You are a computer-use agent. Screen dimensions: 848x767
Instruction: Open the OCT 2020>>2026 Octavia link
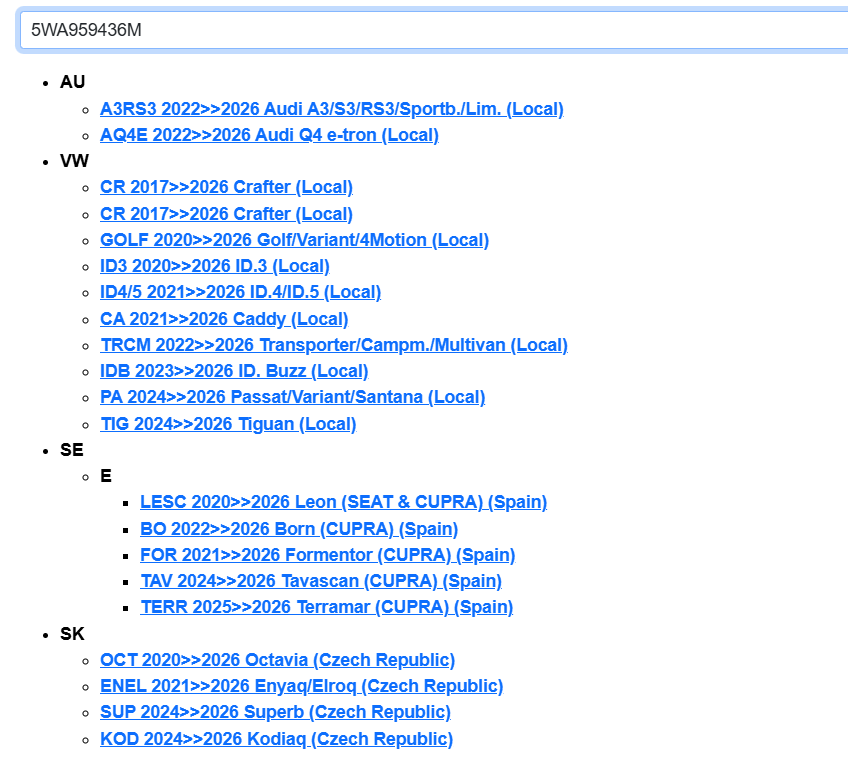coord(277,660)
